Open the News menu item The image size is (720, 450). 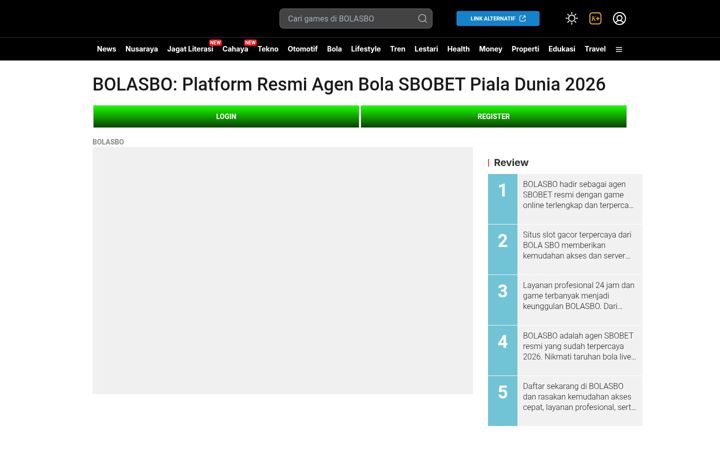point(107,49)
